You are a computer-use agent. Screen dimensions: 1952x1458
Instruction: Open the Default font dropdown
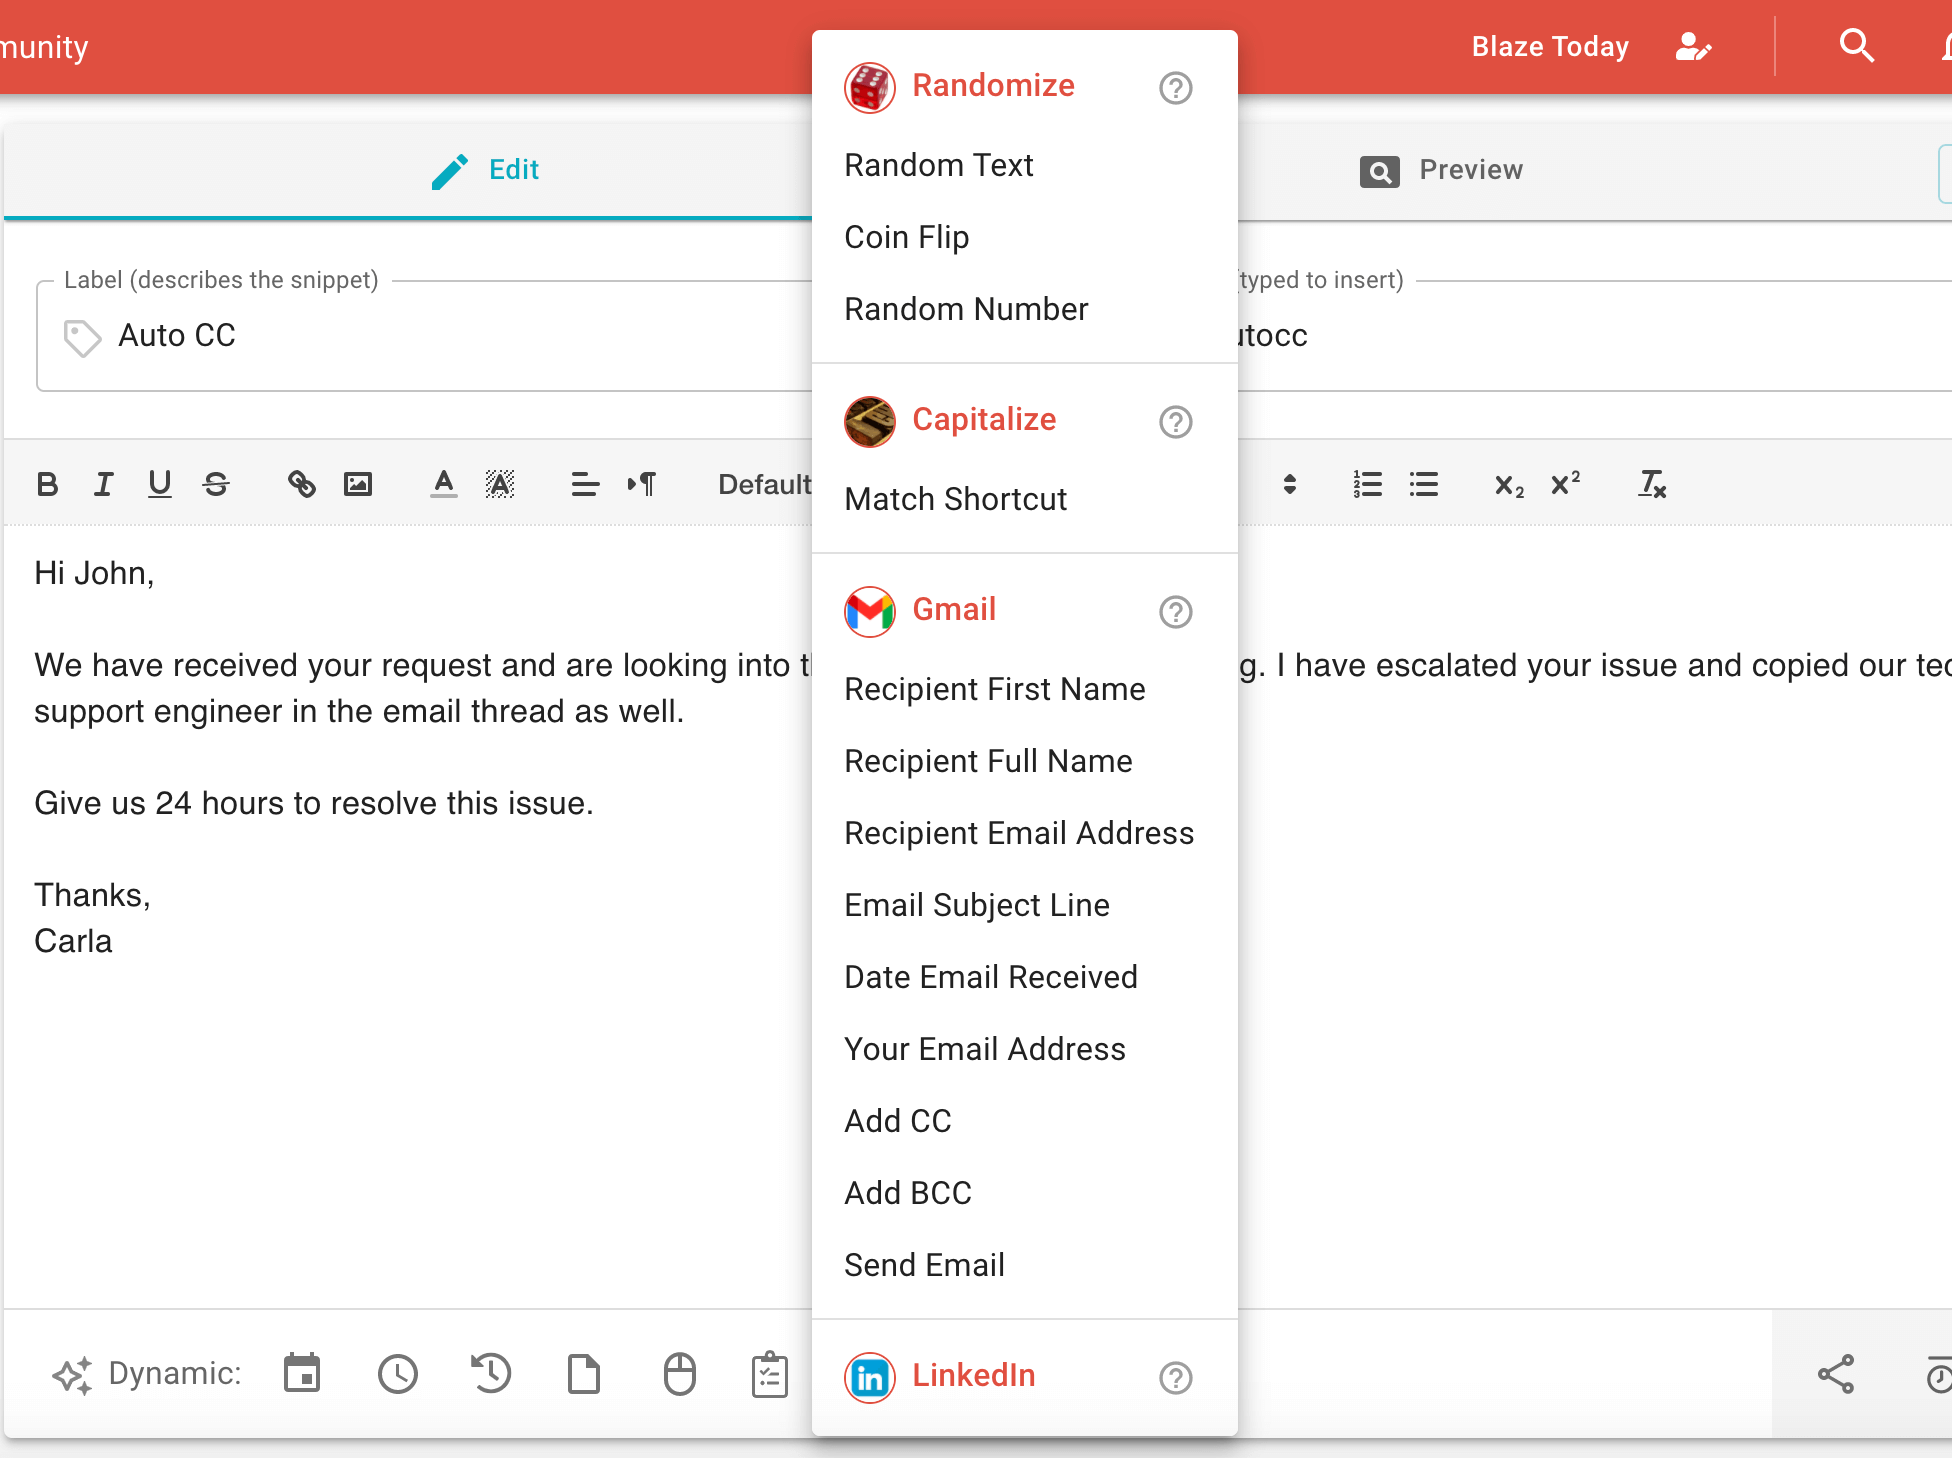[x=764, y=485]
